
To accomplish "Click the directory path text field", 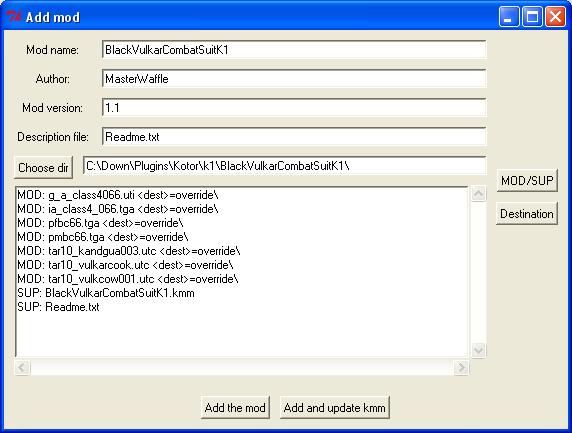I will (285, 166).
